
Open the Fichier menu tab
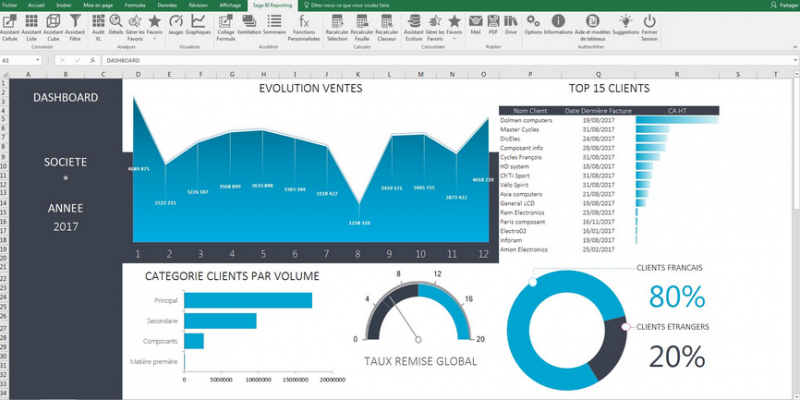click(x=10, y=5)
